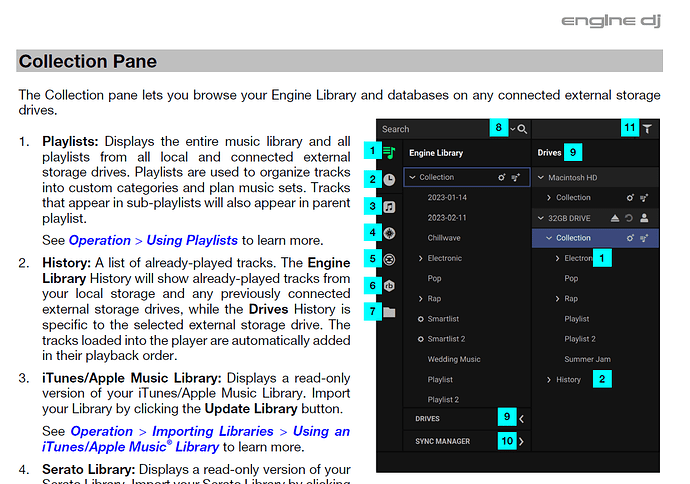Expand Rap under 32GB DRIVE

coord(558,299)
